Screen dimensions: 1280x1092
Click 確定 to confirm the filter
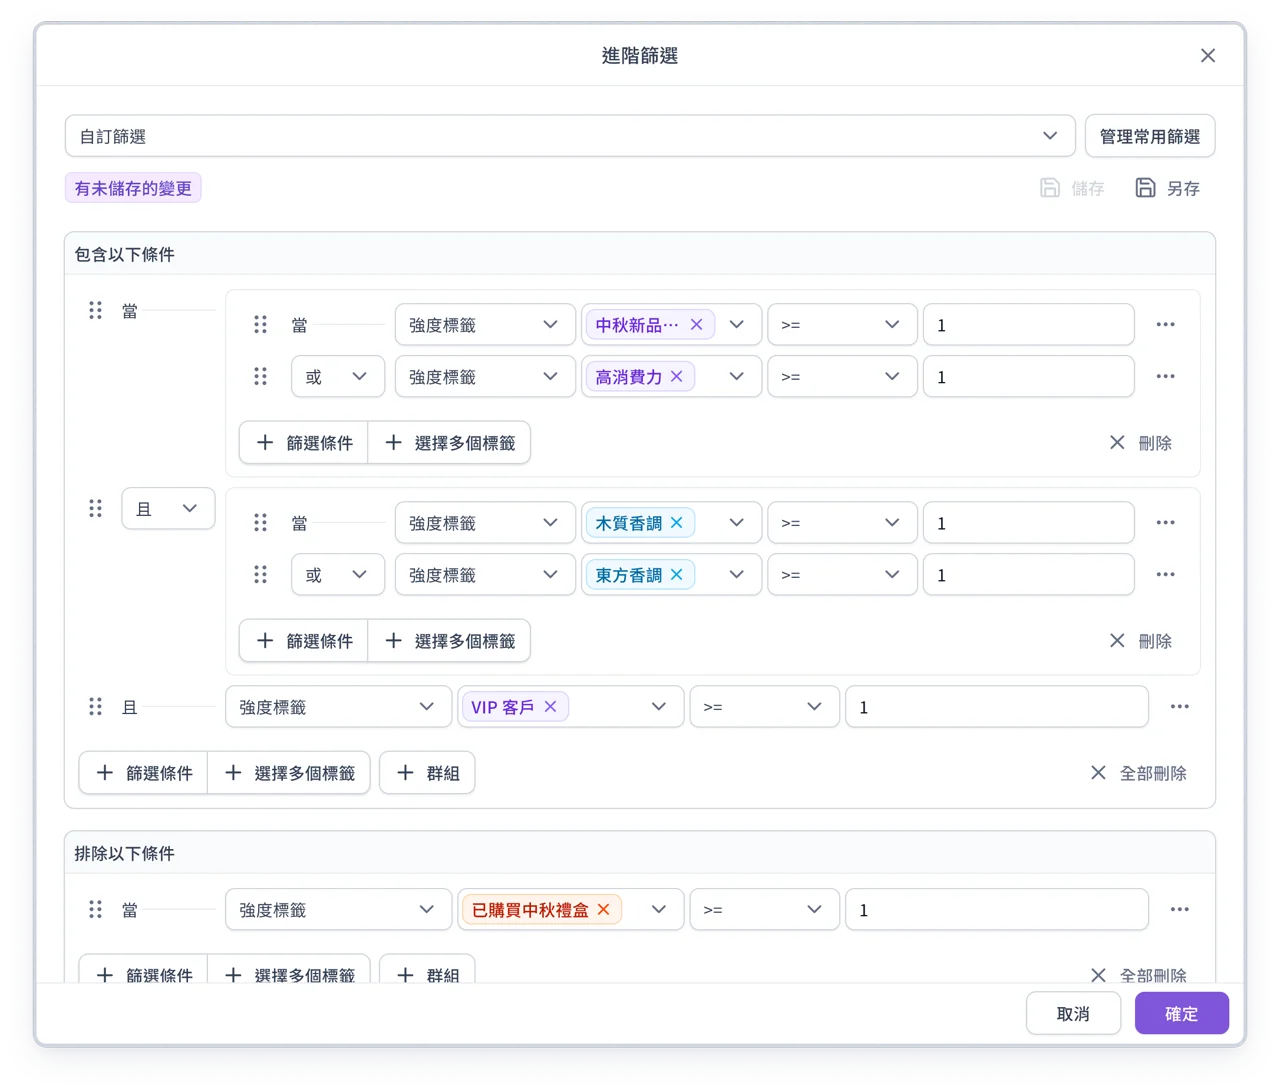tap(1181, 1013)
